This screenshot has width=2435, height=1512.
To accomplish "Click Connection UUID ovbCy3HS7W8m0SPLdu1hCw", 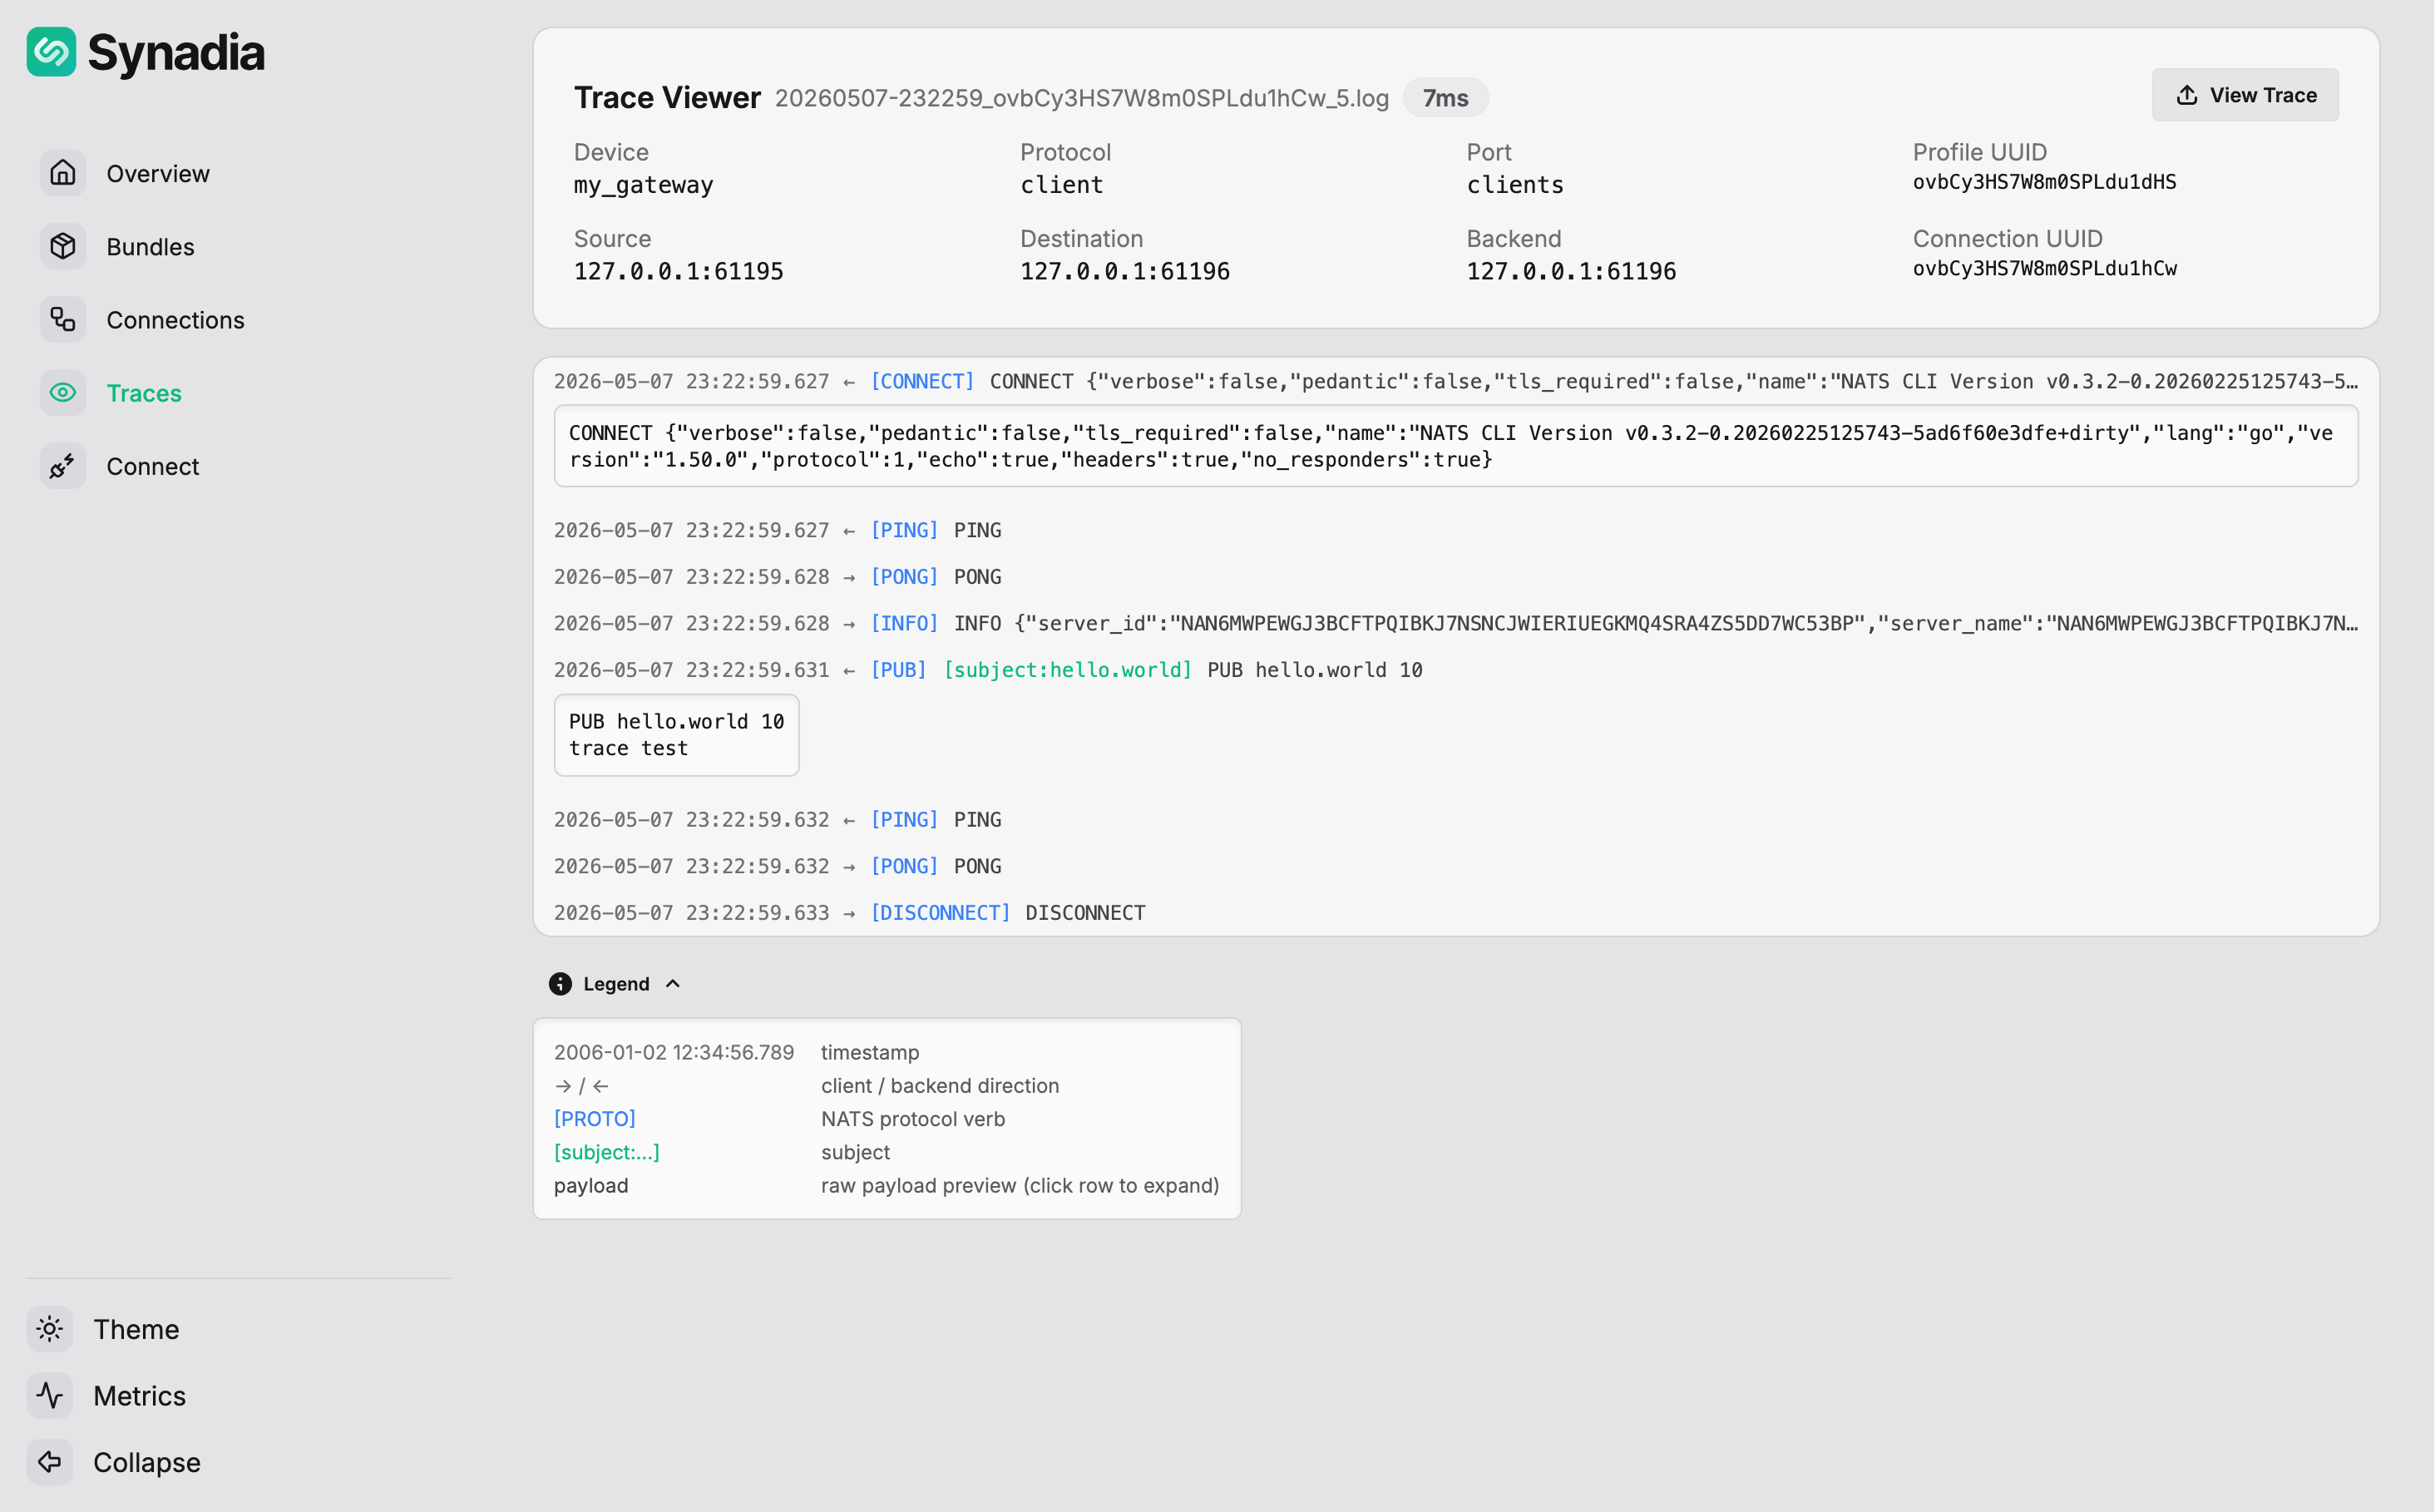I will 2045,268.
